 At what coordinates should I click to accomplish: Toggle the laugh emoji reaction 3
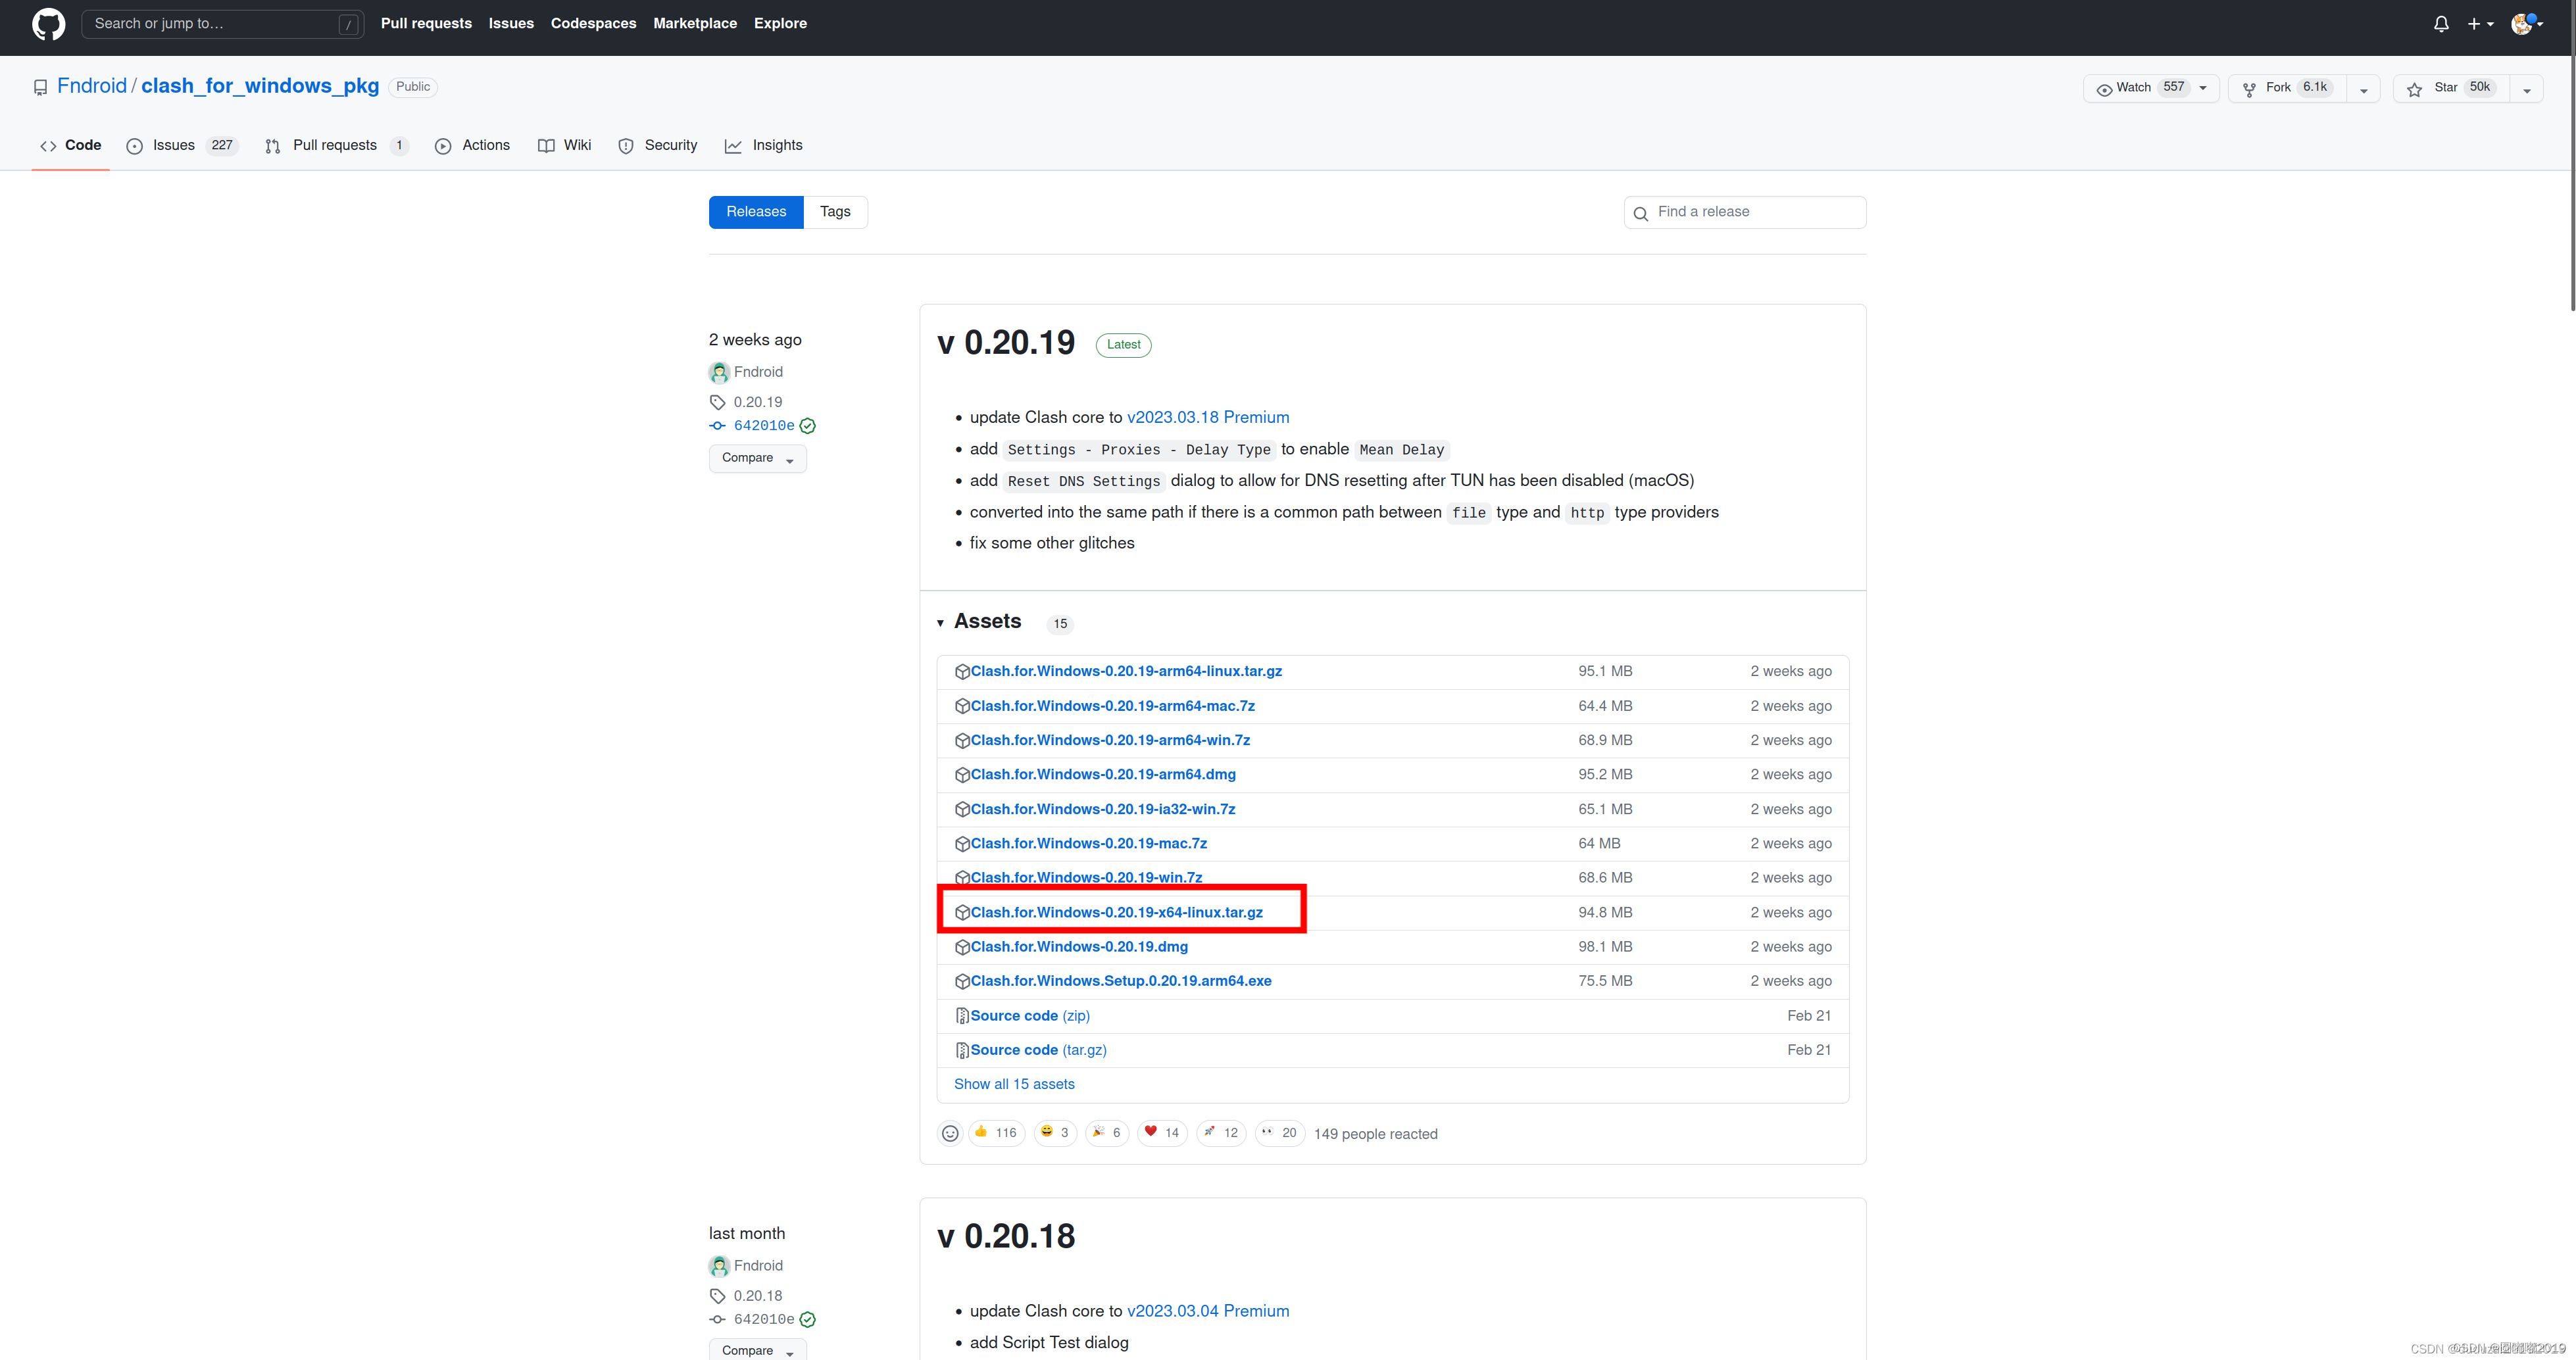click(x=1055, y=1133)
